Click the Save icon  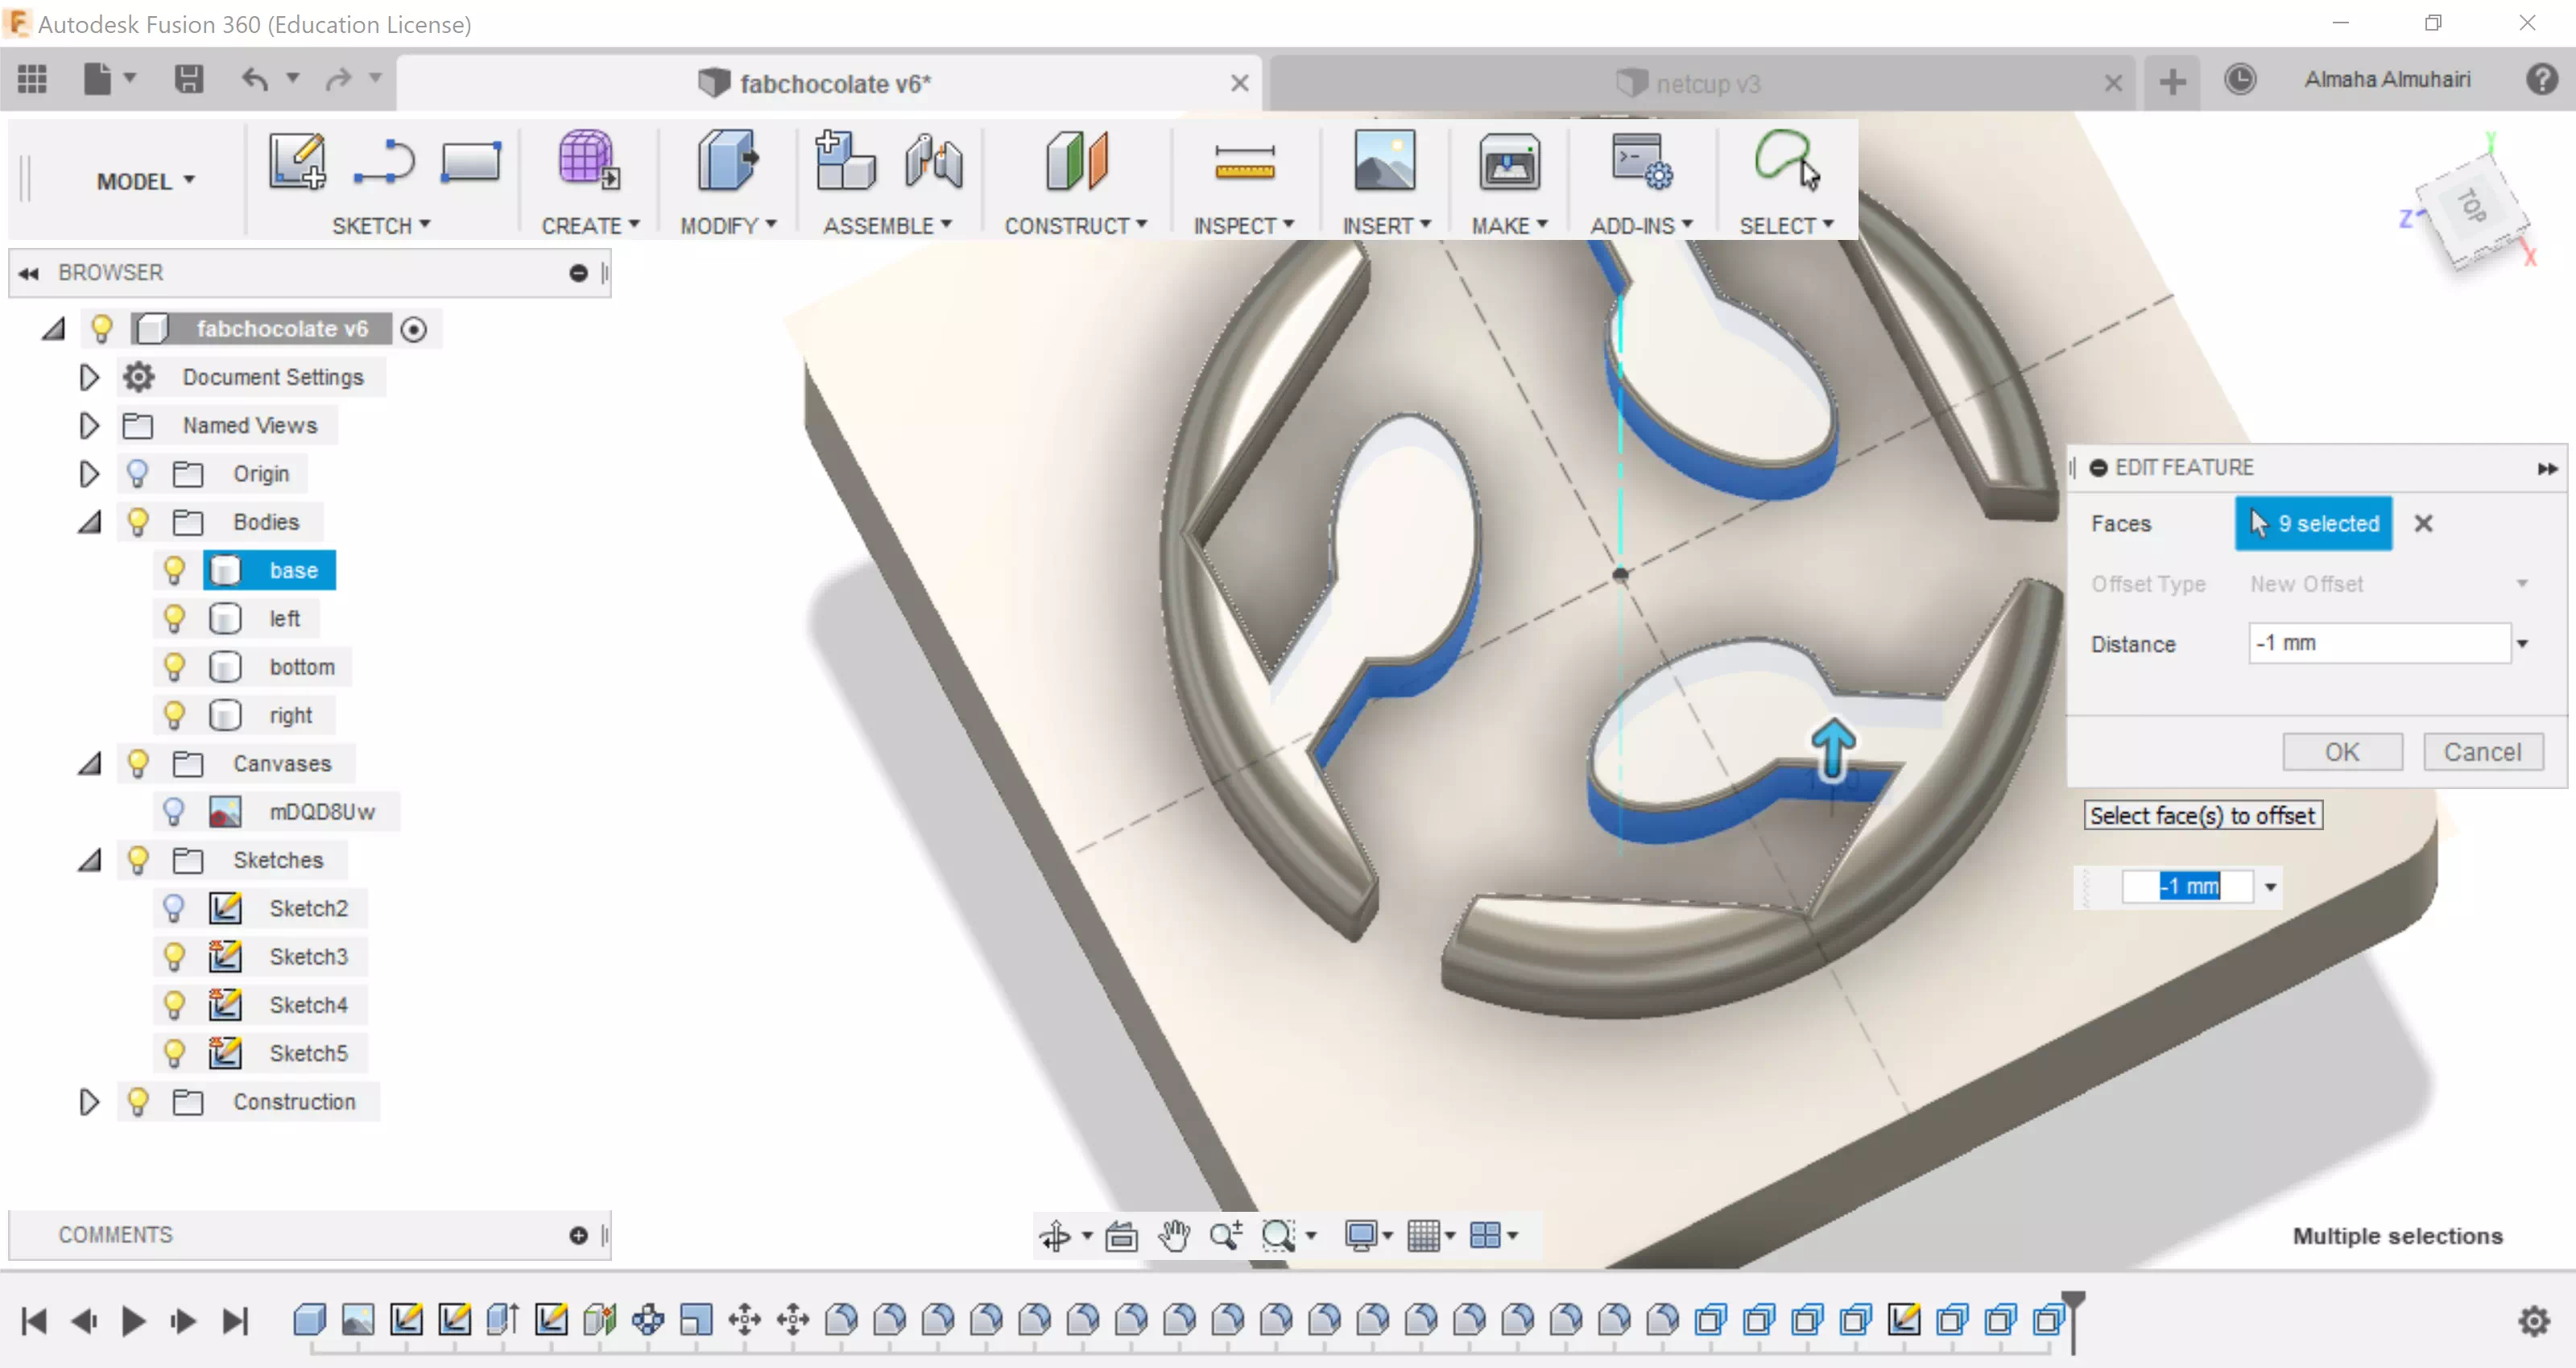[188, 79]
